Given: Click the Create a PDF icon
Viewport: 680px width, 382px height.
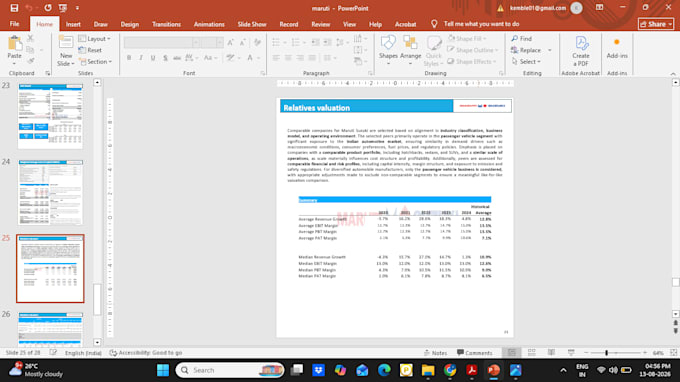Looking at the screenshot, I should click(x=581, y=43).
